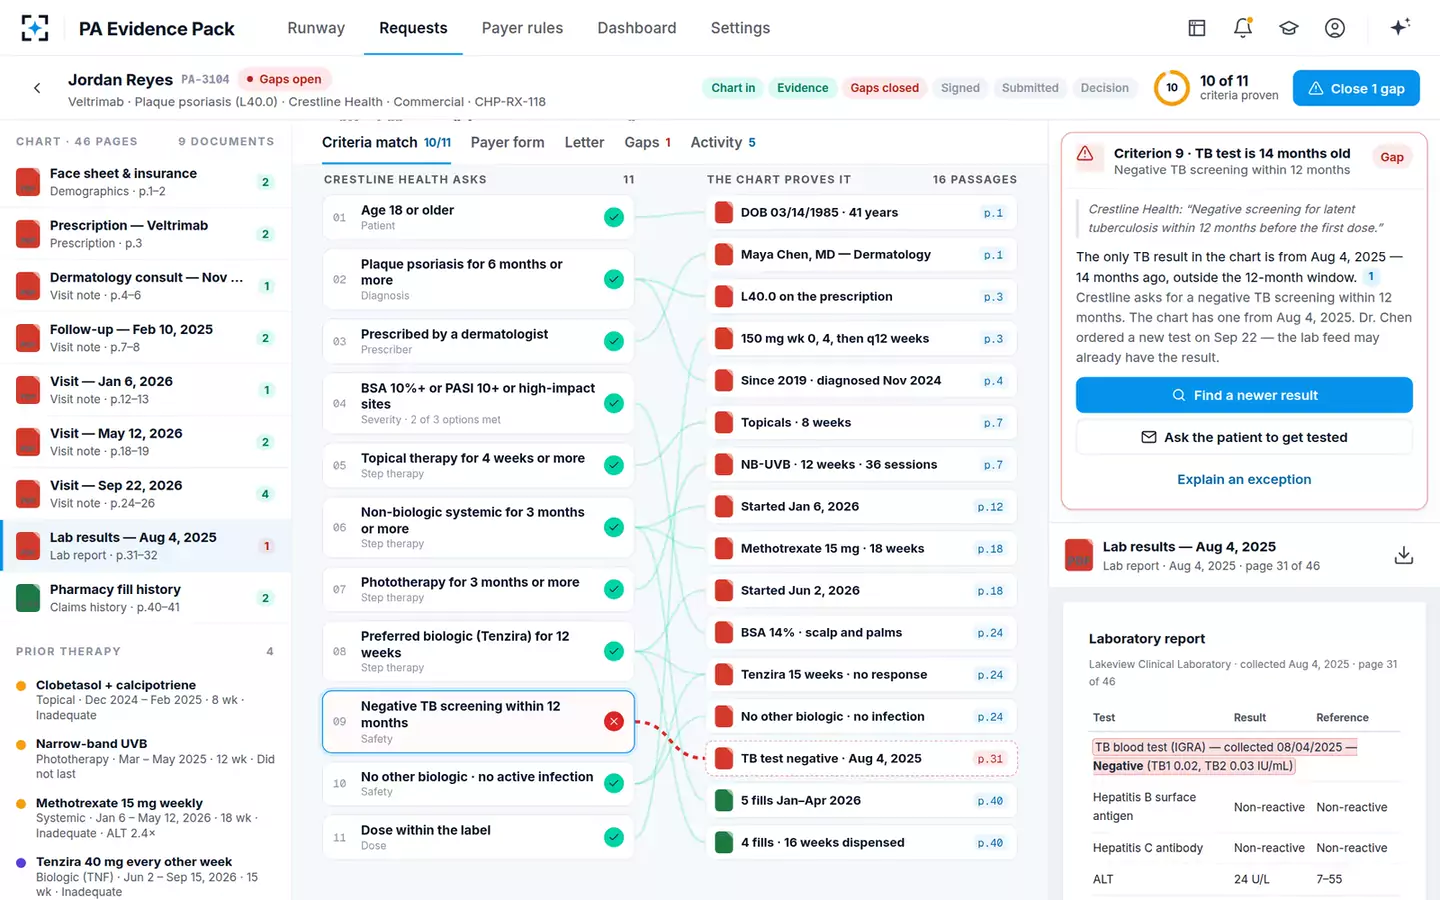This screenshot has height=900, width=1440.
Task: Click the graduation cap help icon
Action: click(1289, 28)
